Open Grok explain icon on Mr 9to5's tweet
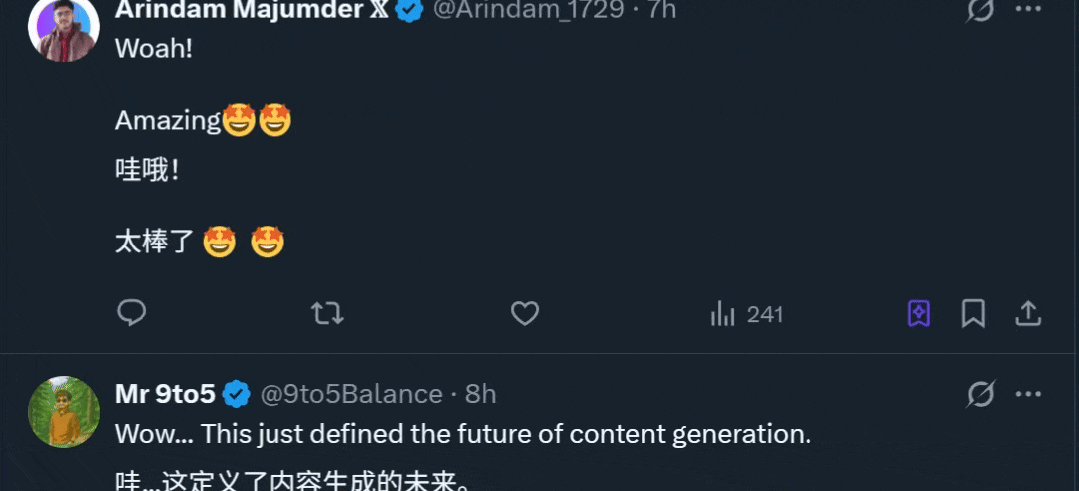 [980, 394]
